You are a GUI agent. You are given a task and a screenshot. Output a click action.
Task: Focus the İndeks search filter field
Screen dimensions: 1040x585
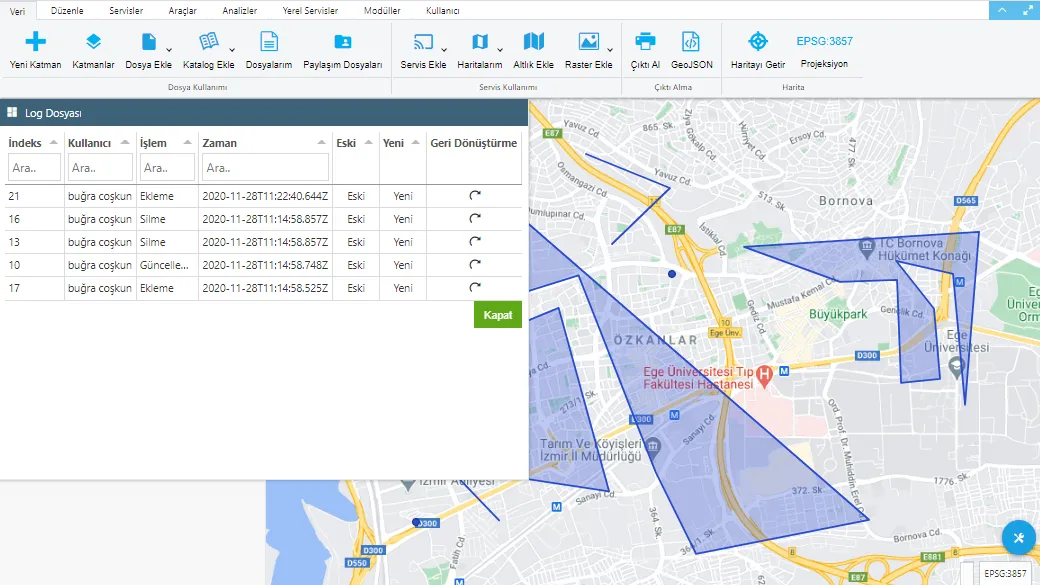[x=34, y=168]
